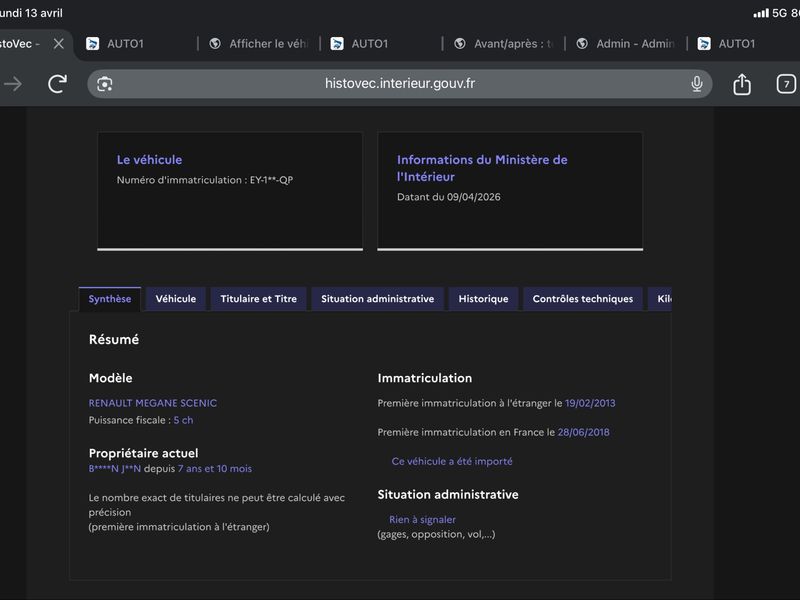800x600 pixels.
Task: Click registration number EY-1**-QP text
Action: pyautogui.click(x=271, y=180)
